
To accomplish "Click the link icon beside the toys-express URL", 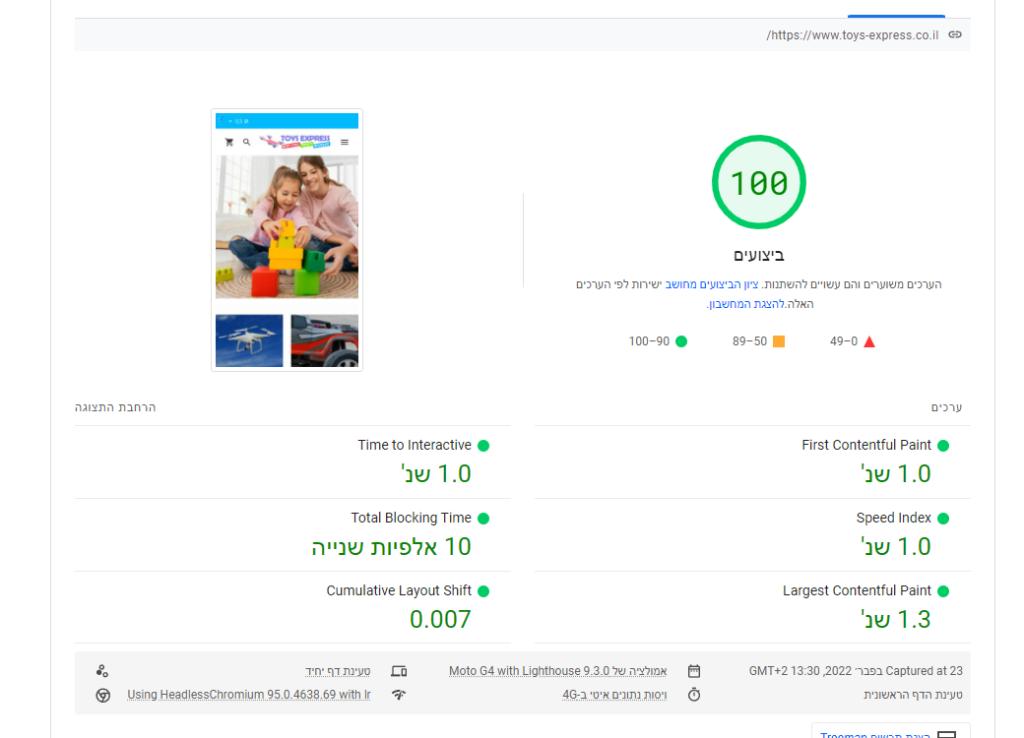I will (x=955, y=35).
